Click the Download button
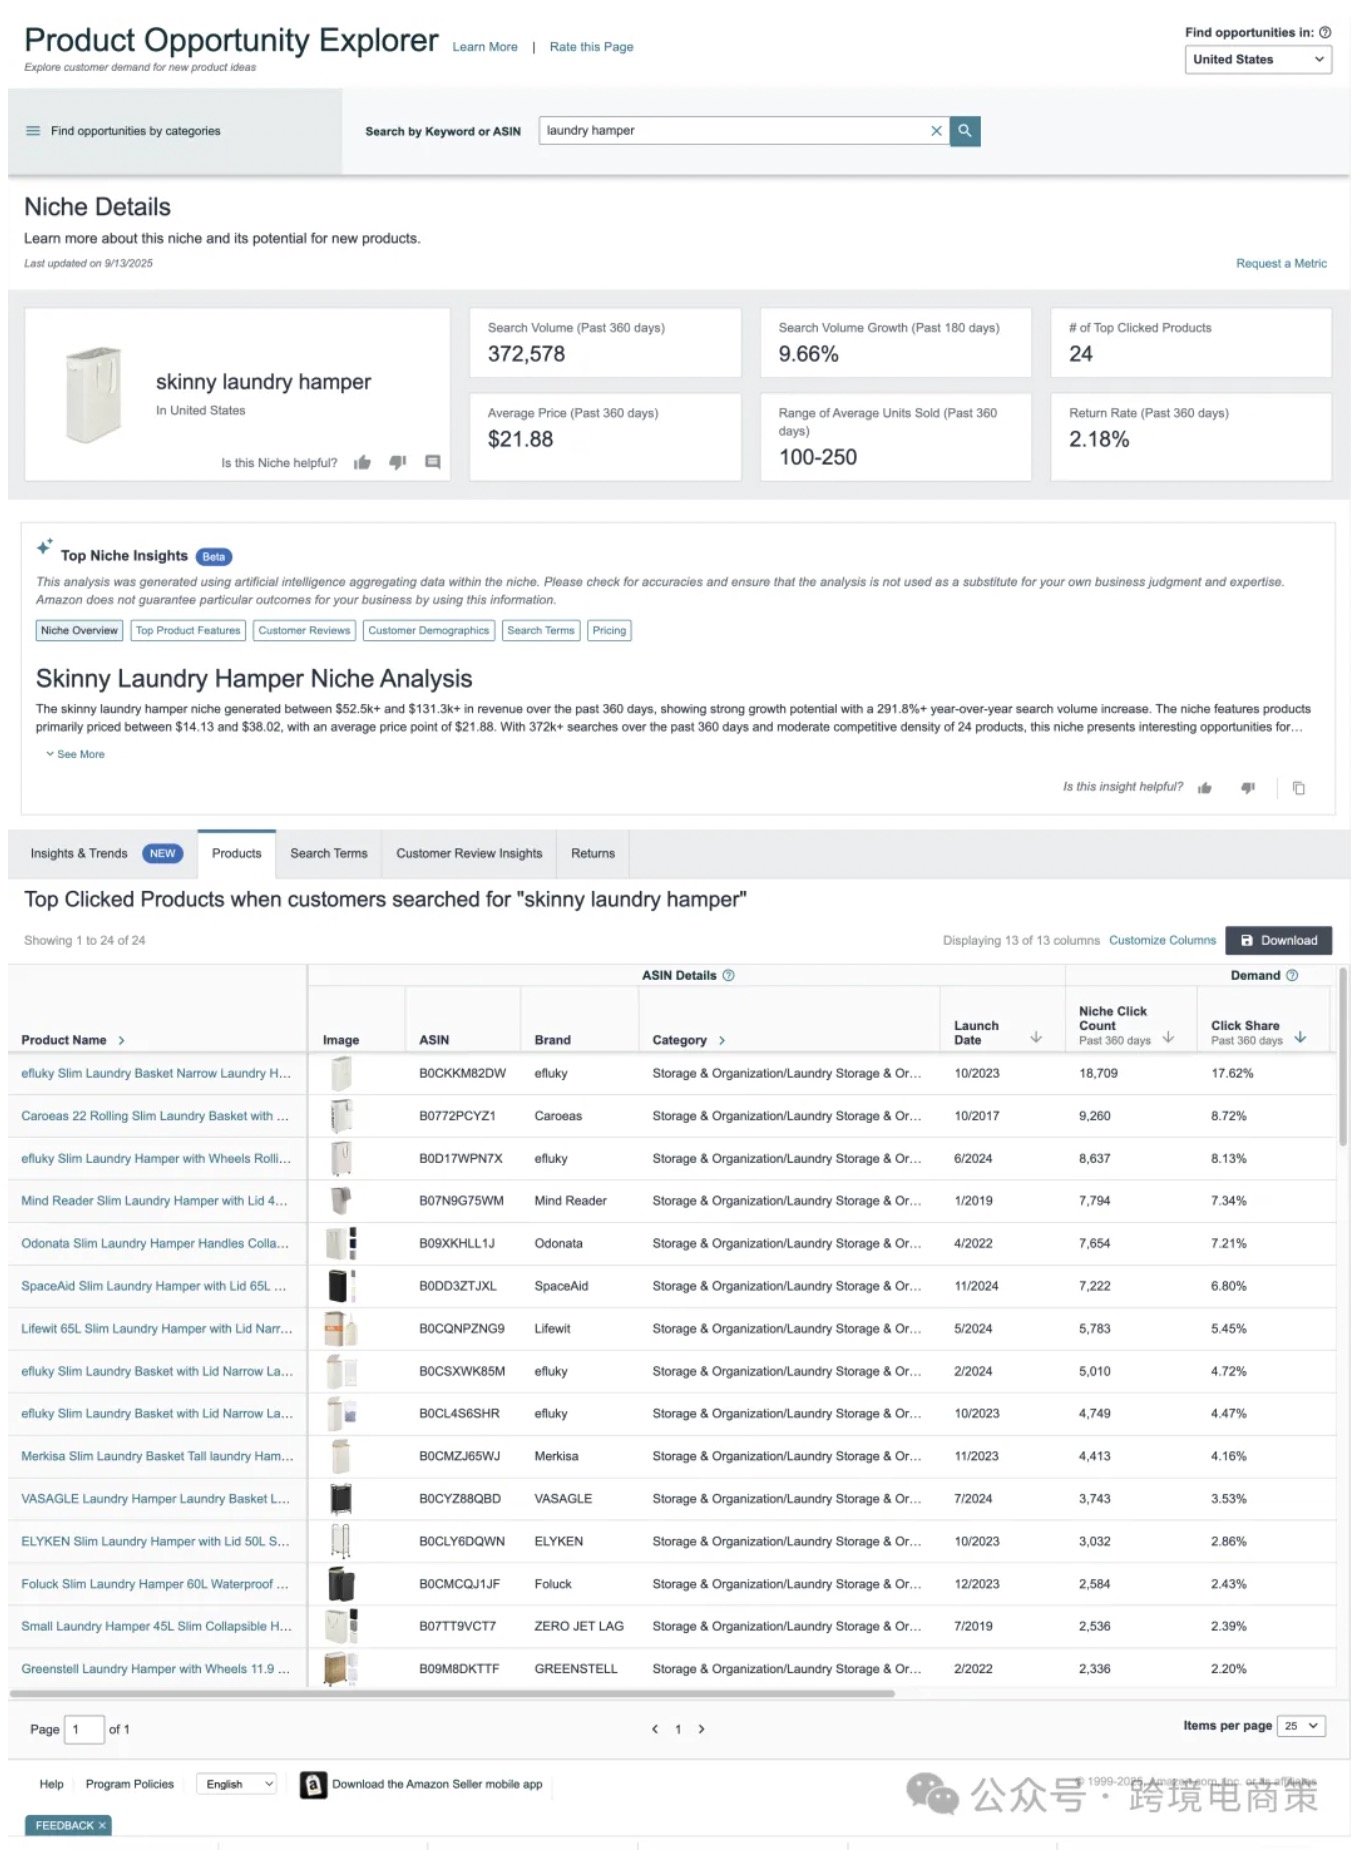The width and height of the screenshot is (1351, 1850). [1279, 941]
